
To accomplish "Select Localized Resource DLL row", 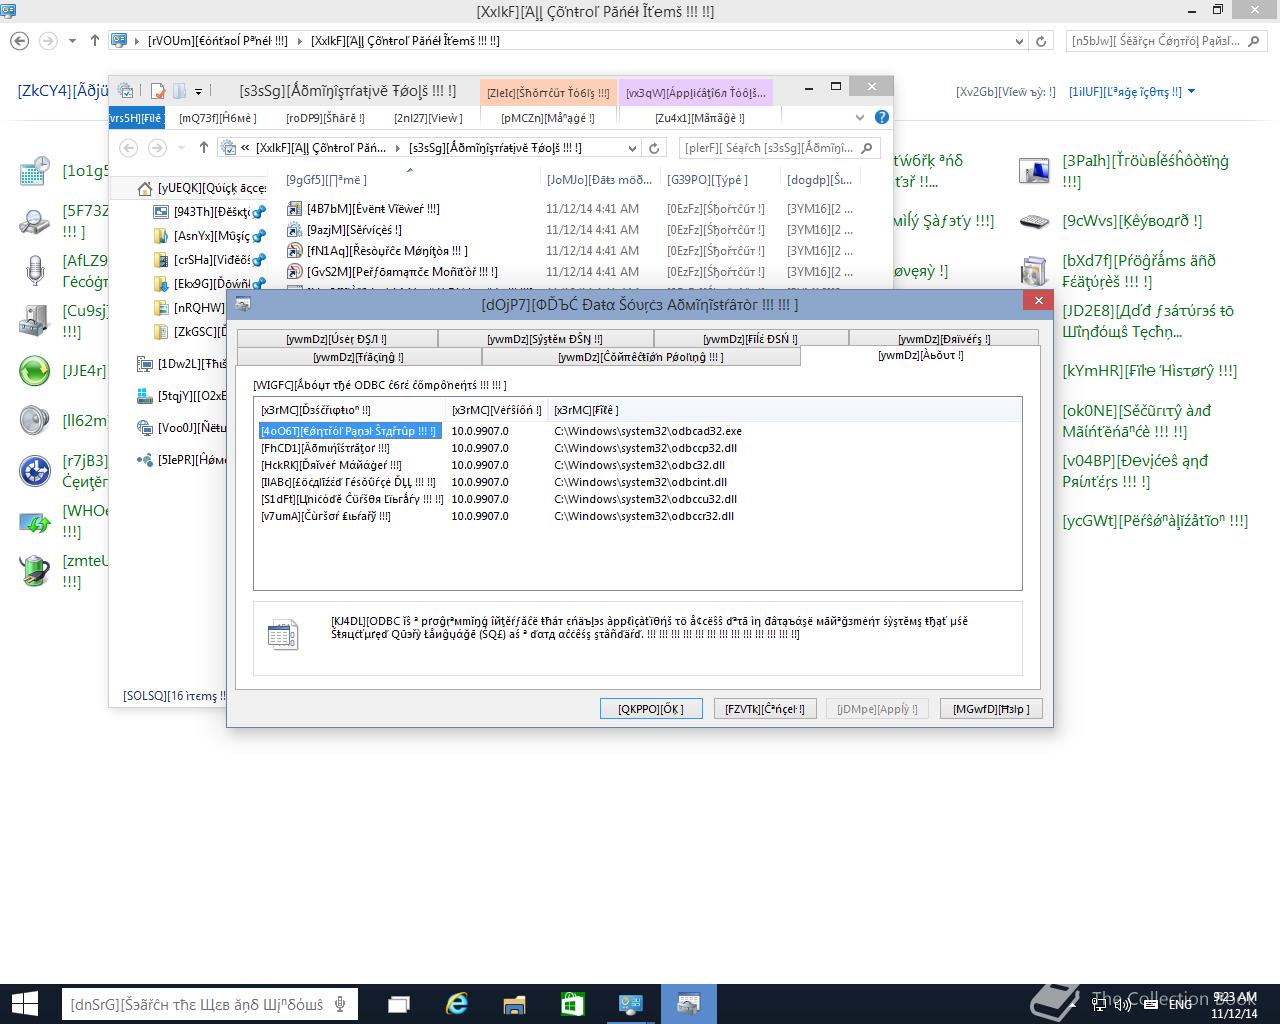I will pos(640,482).
